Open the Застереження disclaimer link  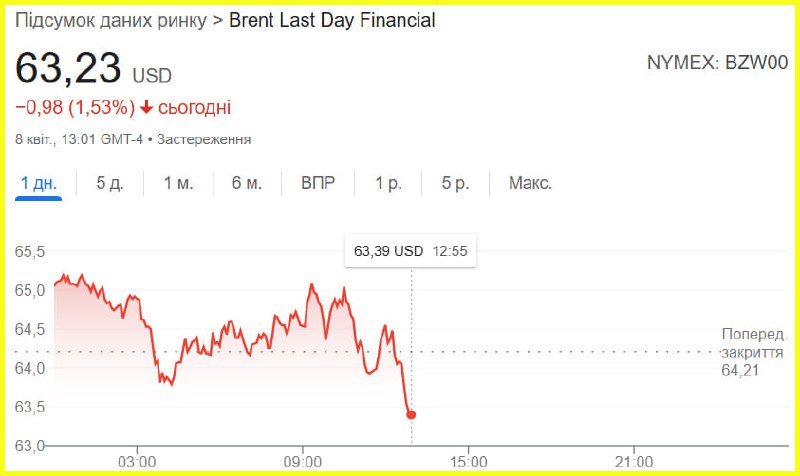point(204,139)
